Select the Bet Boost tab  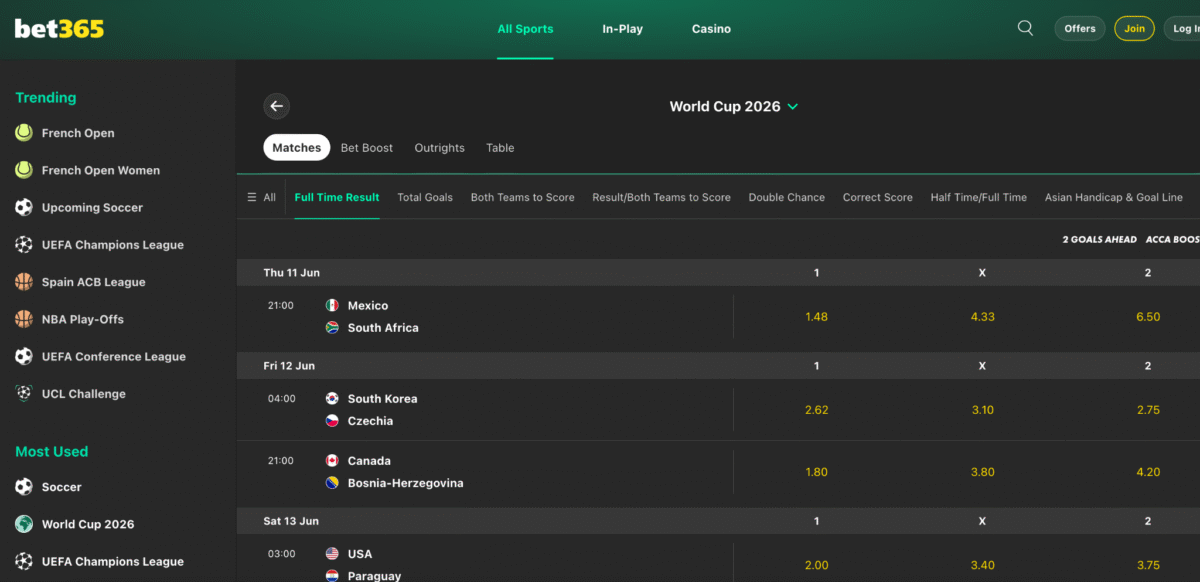coord(367,148)
